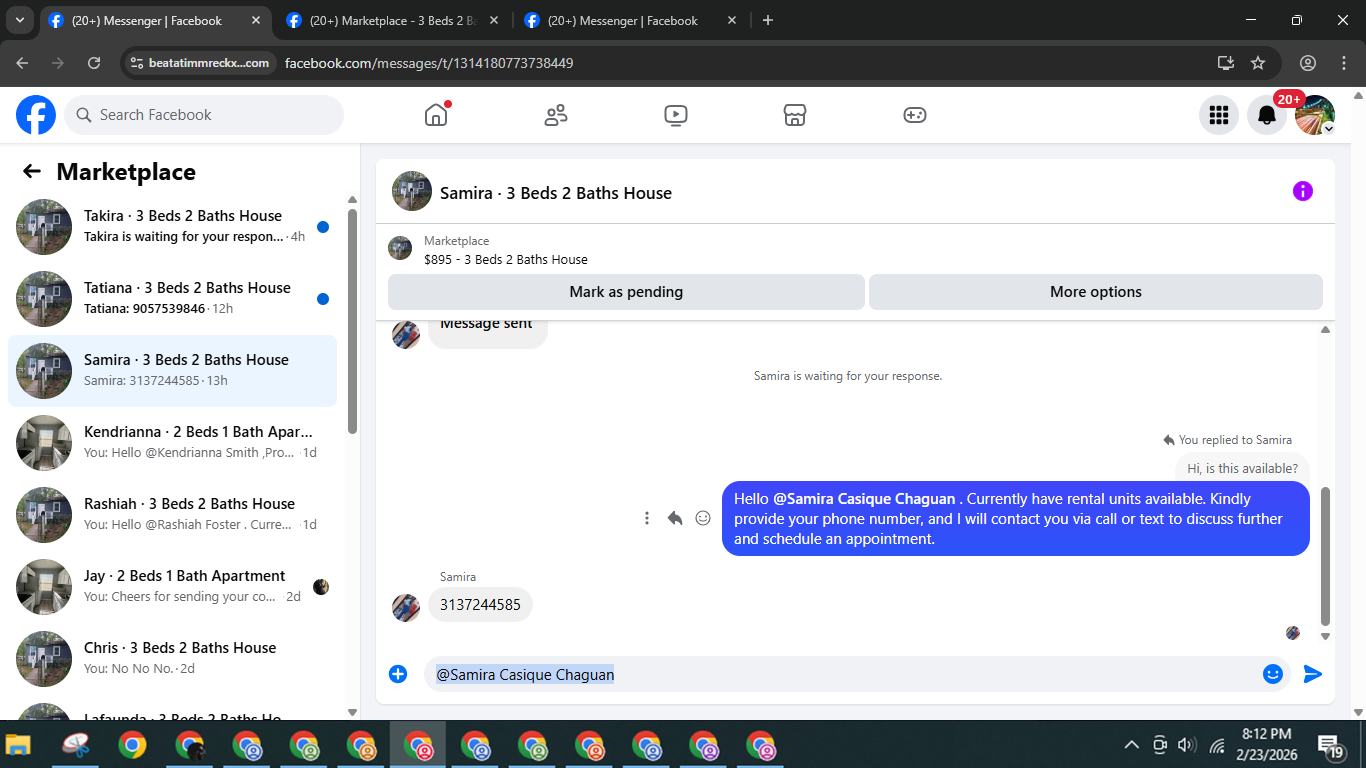
Task: Open the notifications bell icon
Action: (x=1267, y=115)
